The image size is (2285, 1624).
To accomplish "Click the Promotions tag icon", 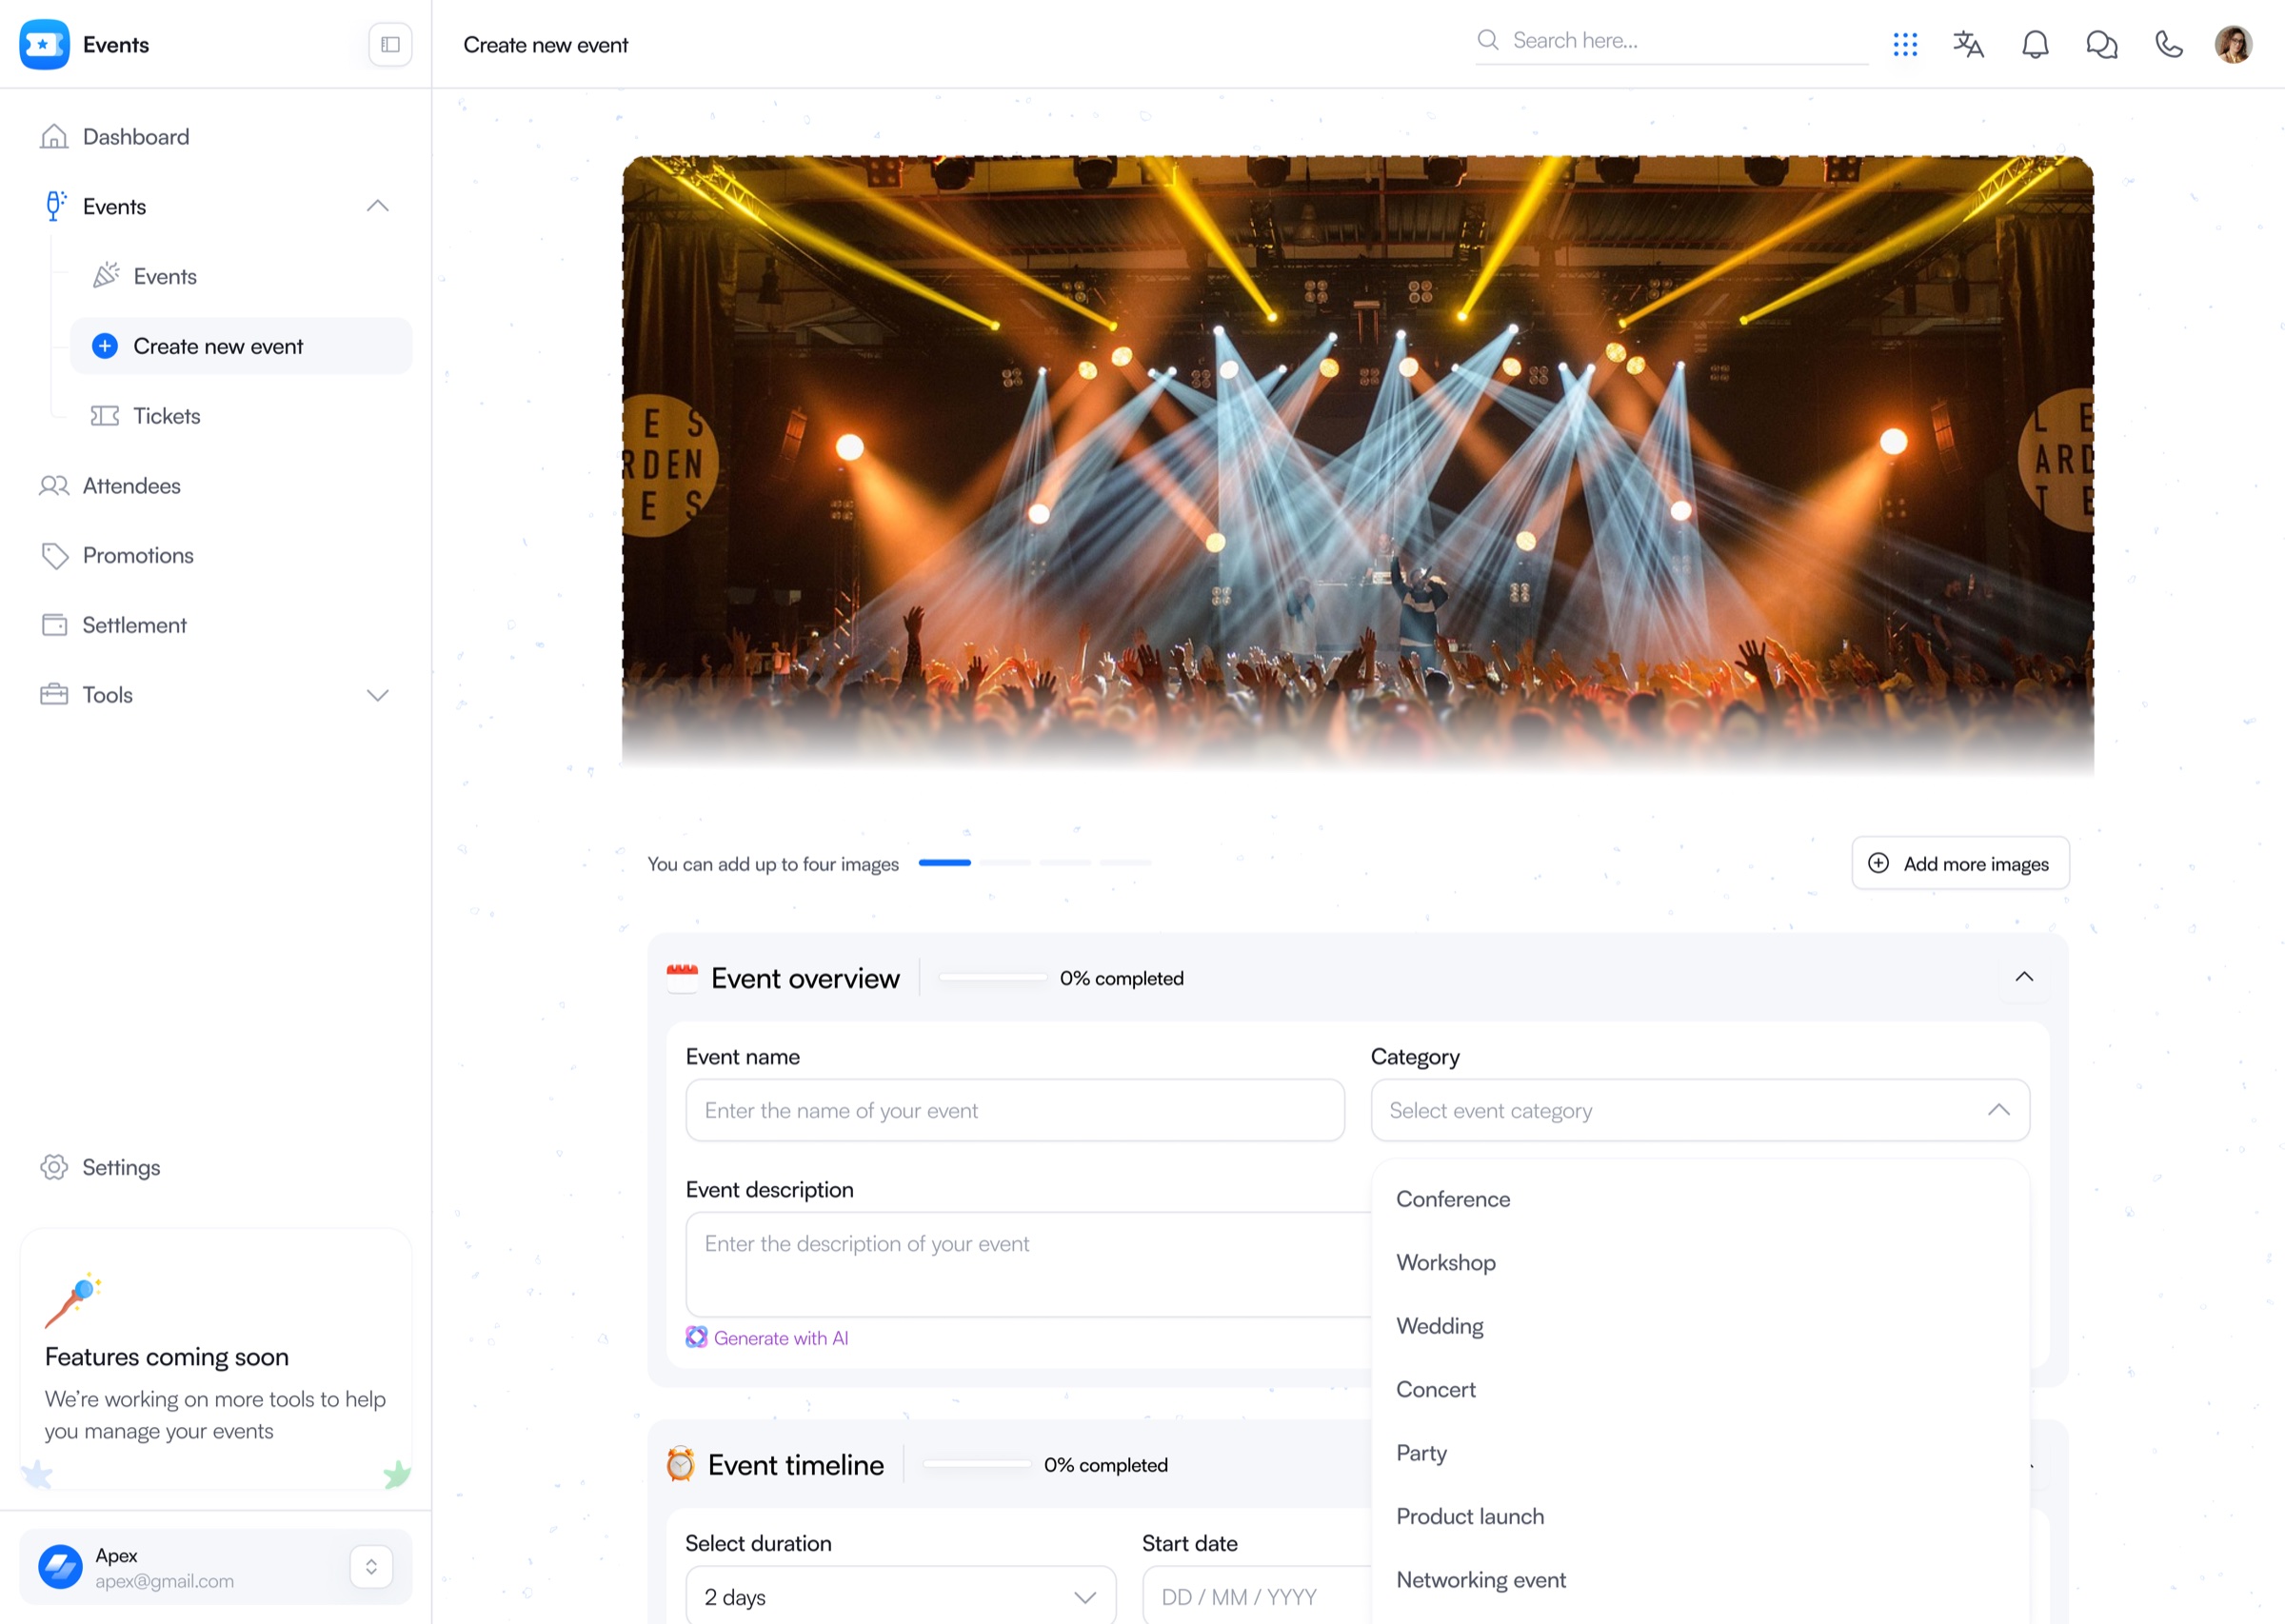I will [54, 555].
